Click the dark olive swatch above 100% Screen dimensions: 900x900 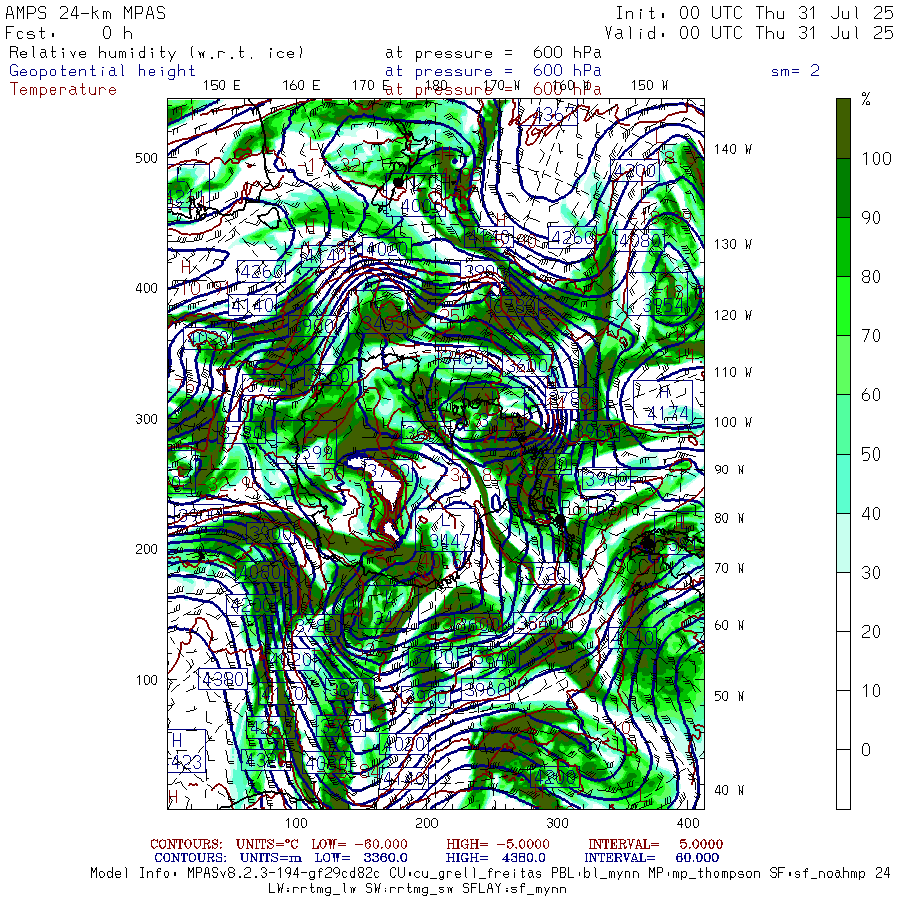843,128
